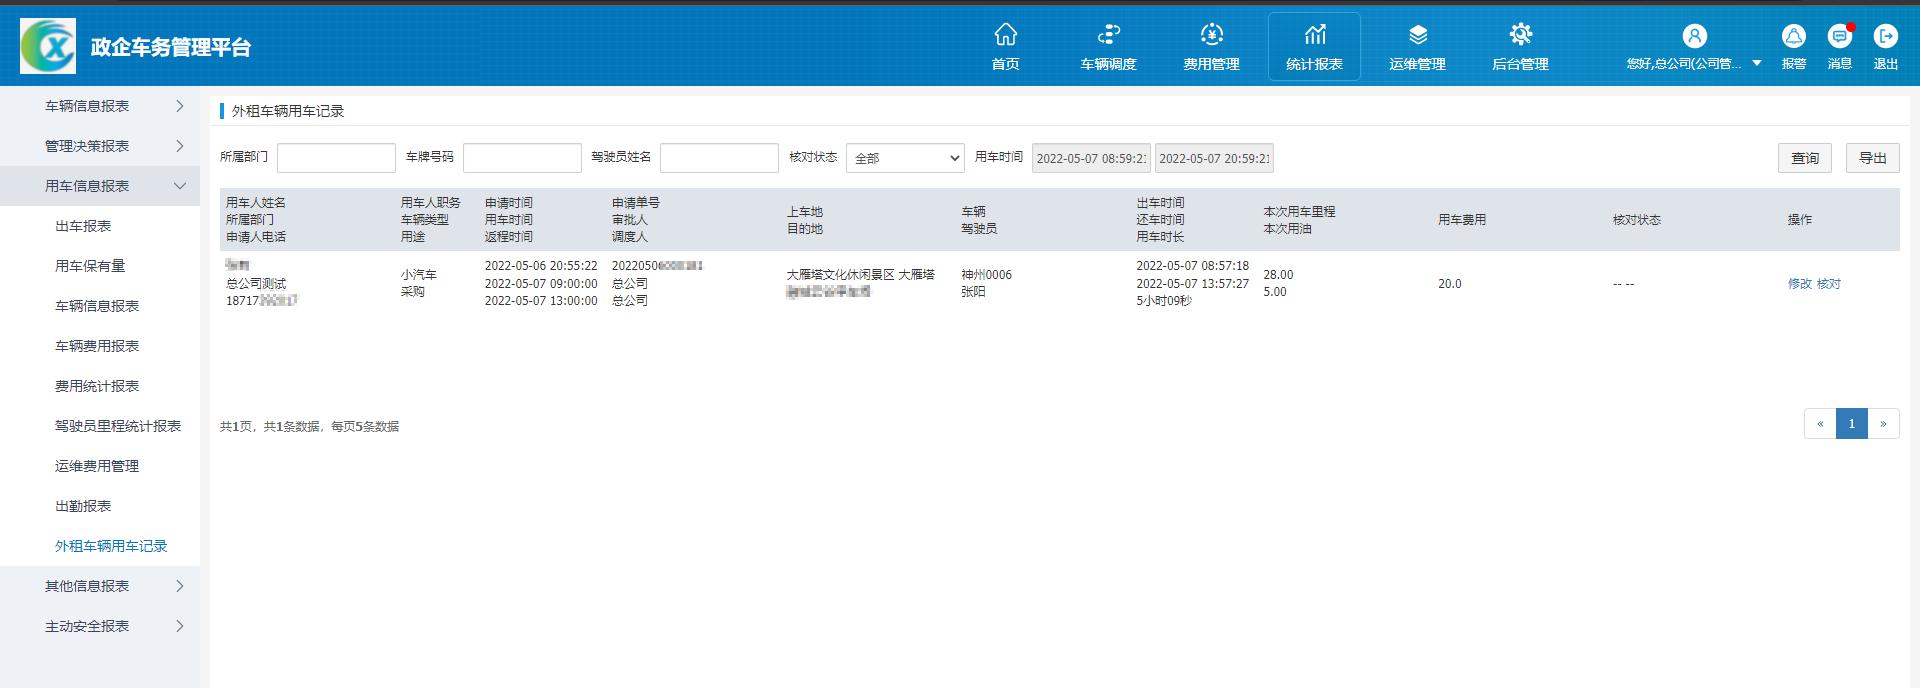
Task: Go to page 1
Action: [x=1852, y=424]
